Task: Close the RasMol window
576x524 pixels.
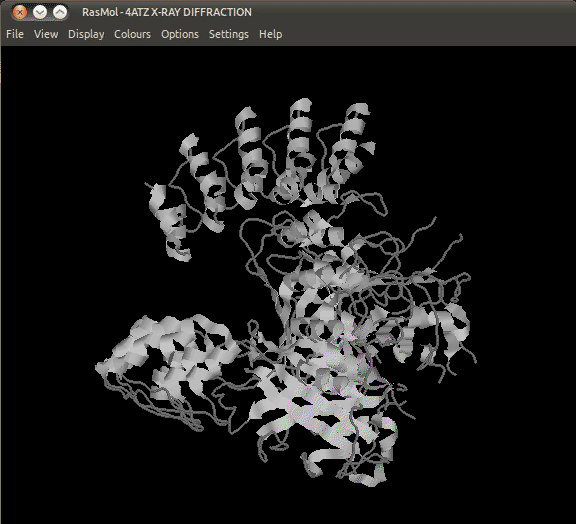Action: [19, 12]
